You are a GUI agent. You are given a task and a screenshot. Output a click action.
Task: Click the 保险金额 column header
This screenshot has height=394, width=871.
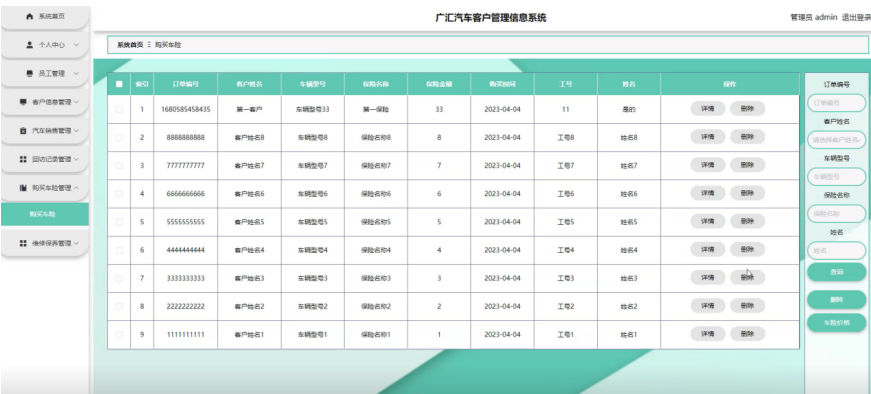tap(439, 84)
